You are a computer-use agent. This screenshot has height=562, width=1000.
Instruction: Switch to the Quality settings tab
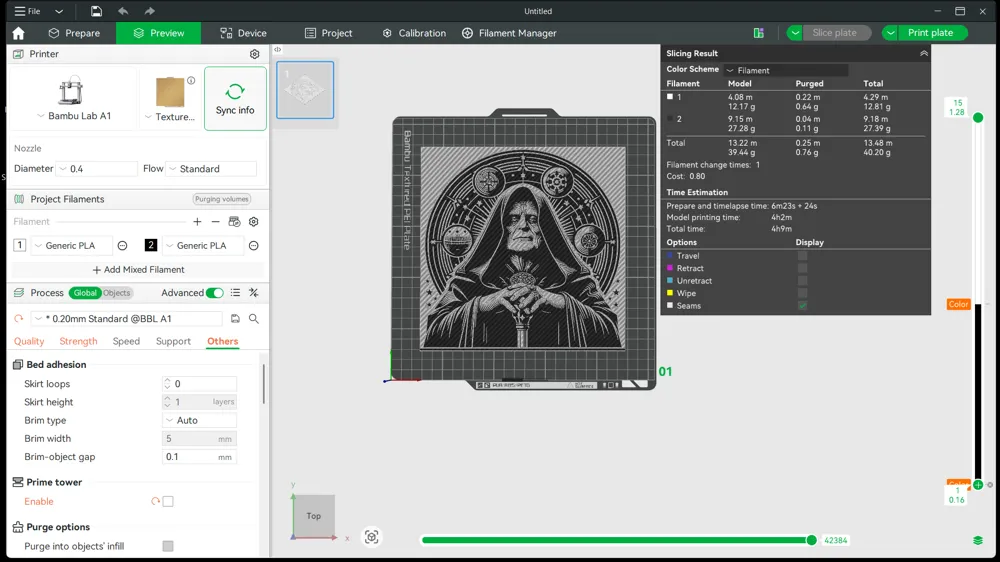29,341
